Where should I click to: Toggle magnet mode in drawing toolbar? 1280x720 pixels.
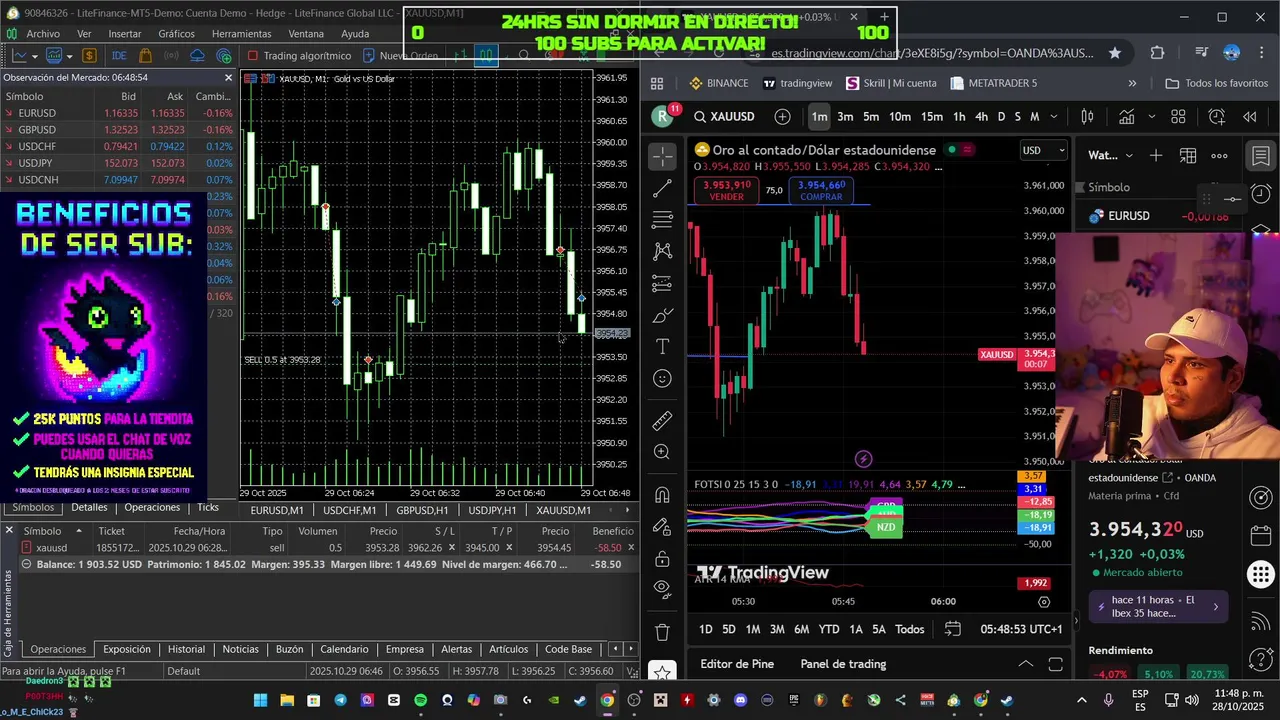point(662,495)
